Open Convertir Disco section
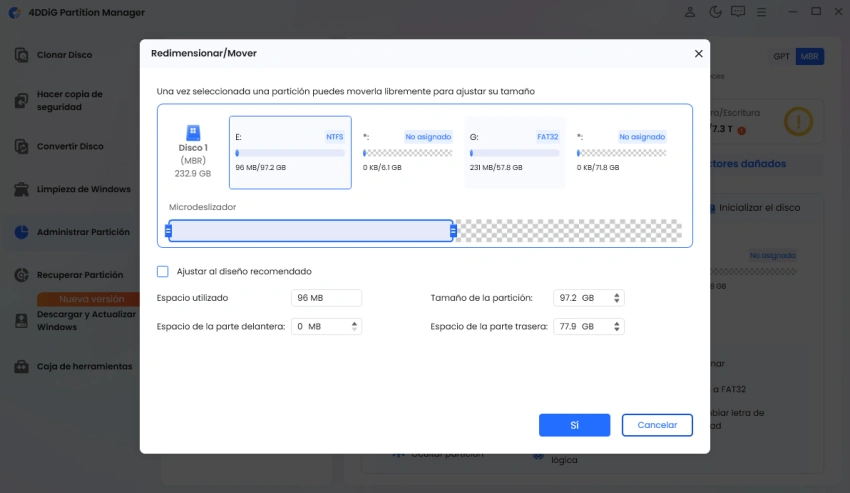Viewport: 850px width, 493px height. pos(70,146)
